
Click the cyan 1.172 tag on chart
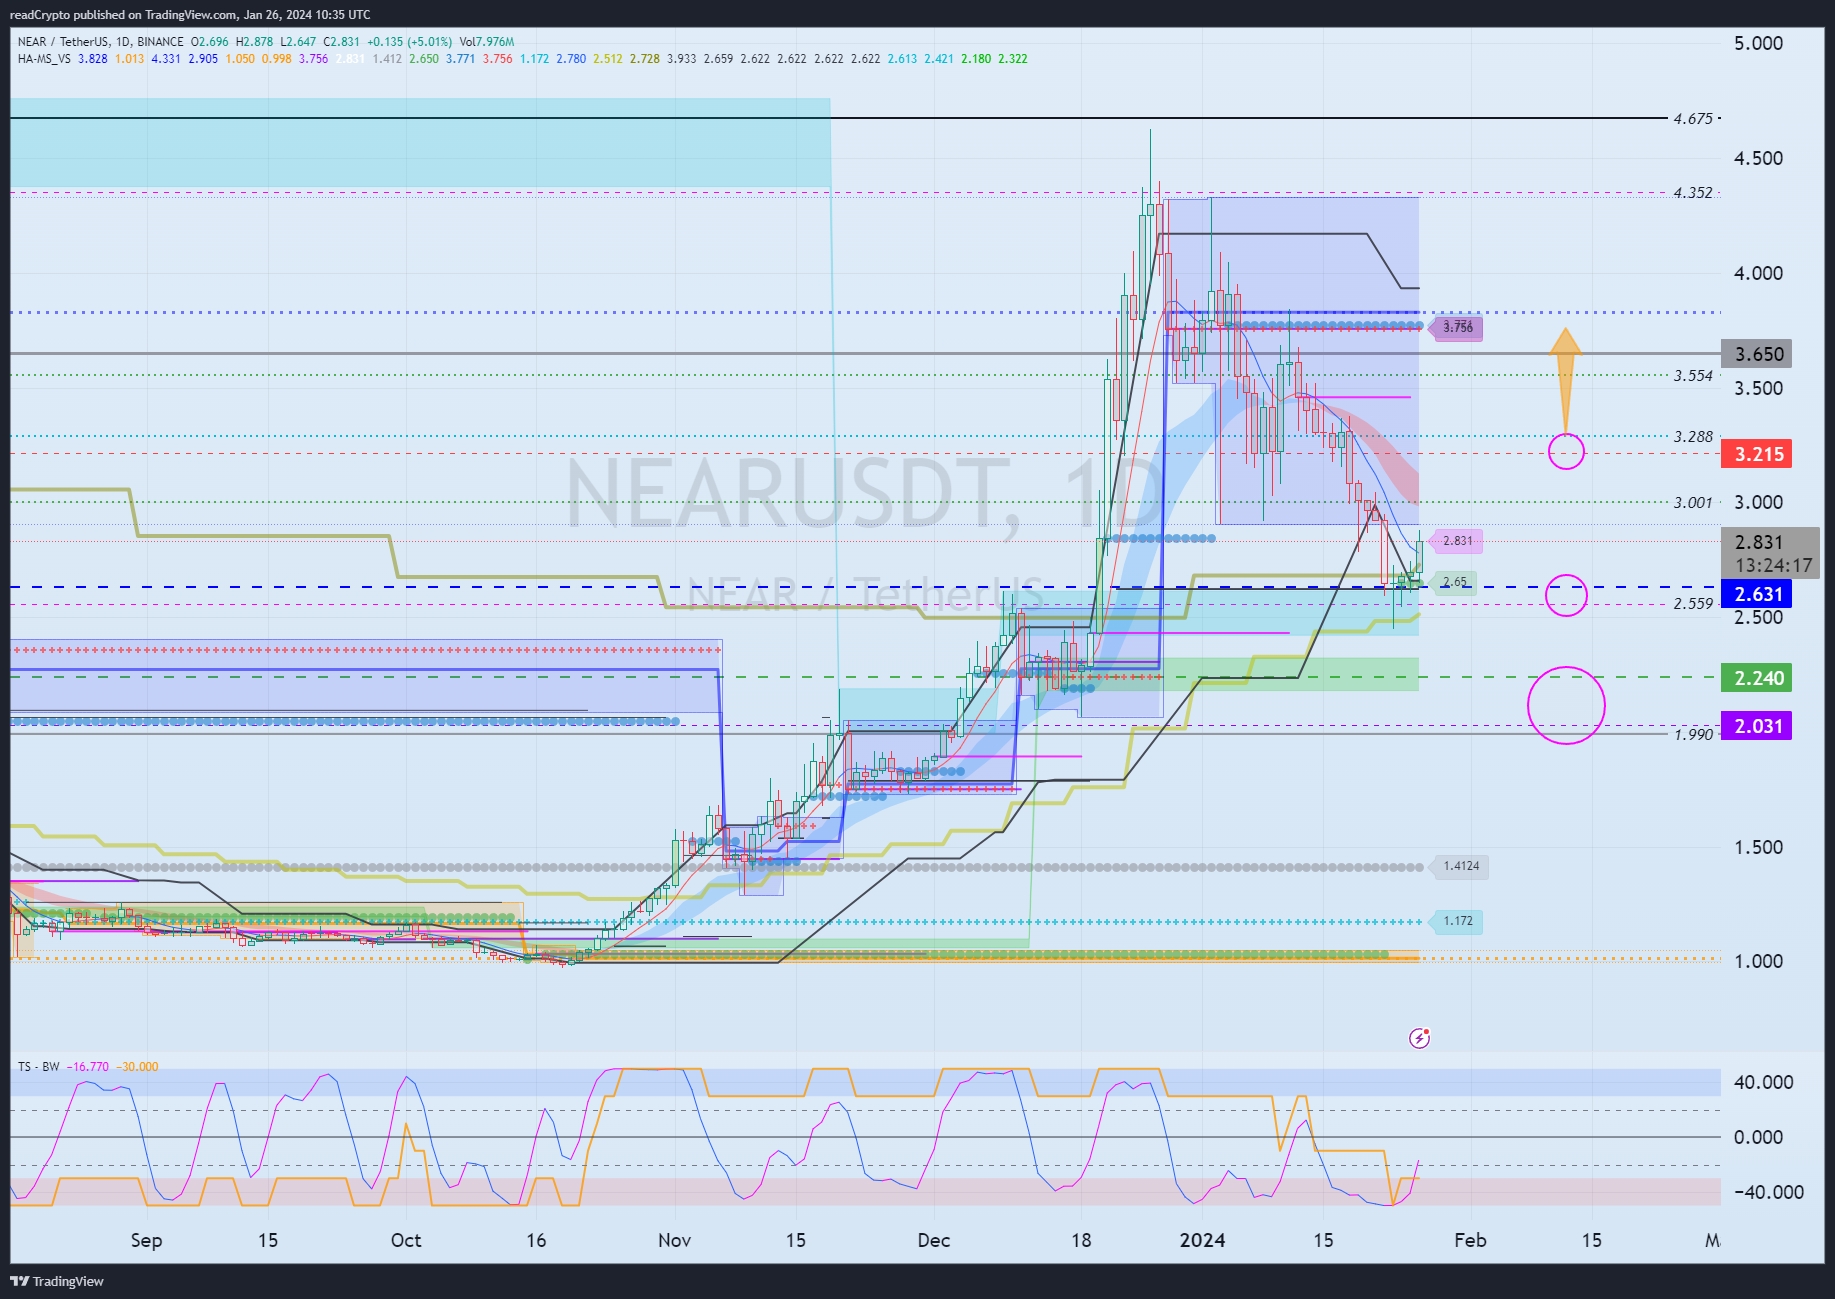[x=1457, y=921]
